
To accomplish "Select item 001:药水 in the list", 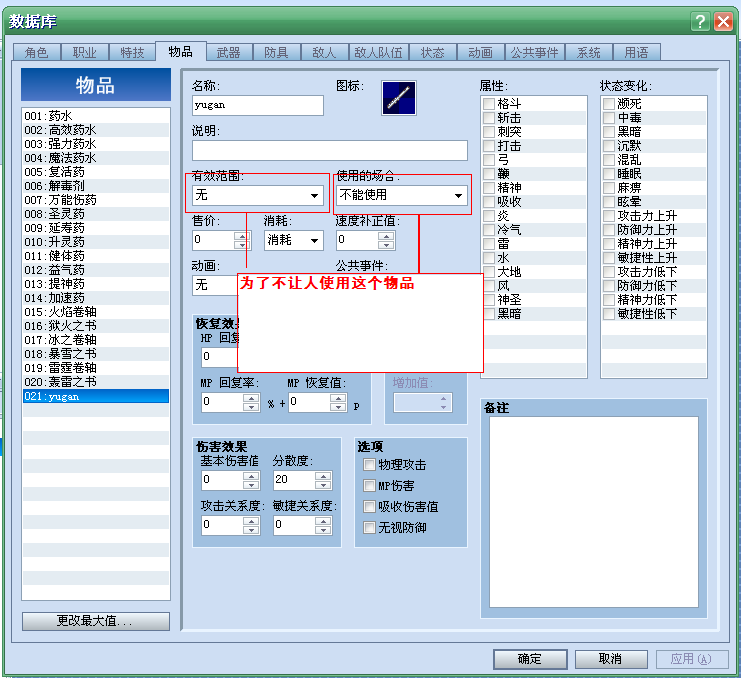I will [96, 116].
